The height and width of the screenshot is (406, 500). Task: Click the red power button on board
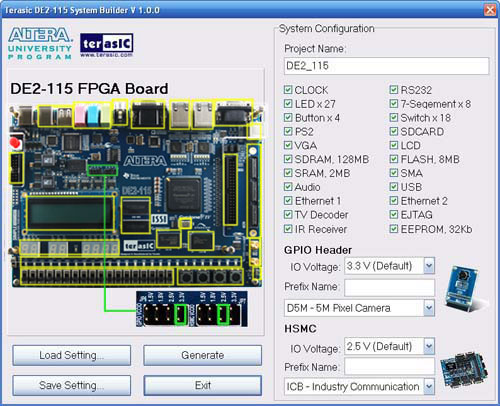pyautogui.click(x=15, y=143)
